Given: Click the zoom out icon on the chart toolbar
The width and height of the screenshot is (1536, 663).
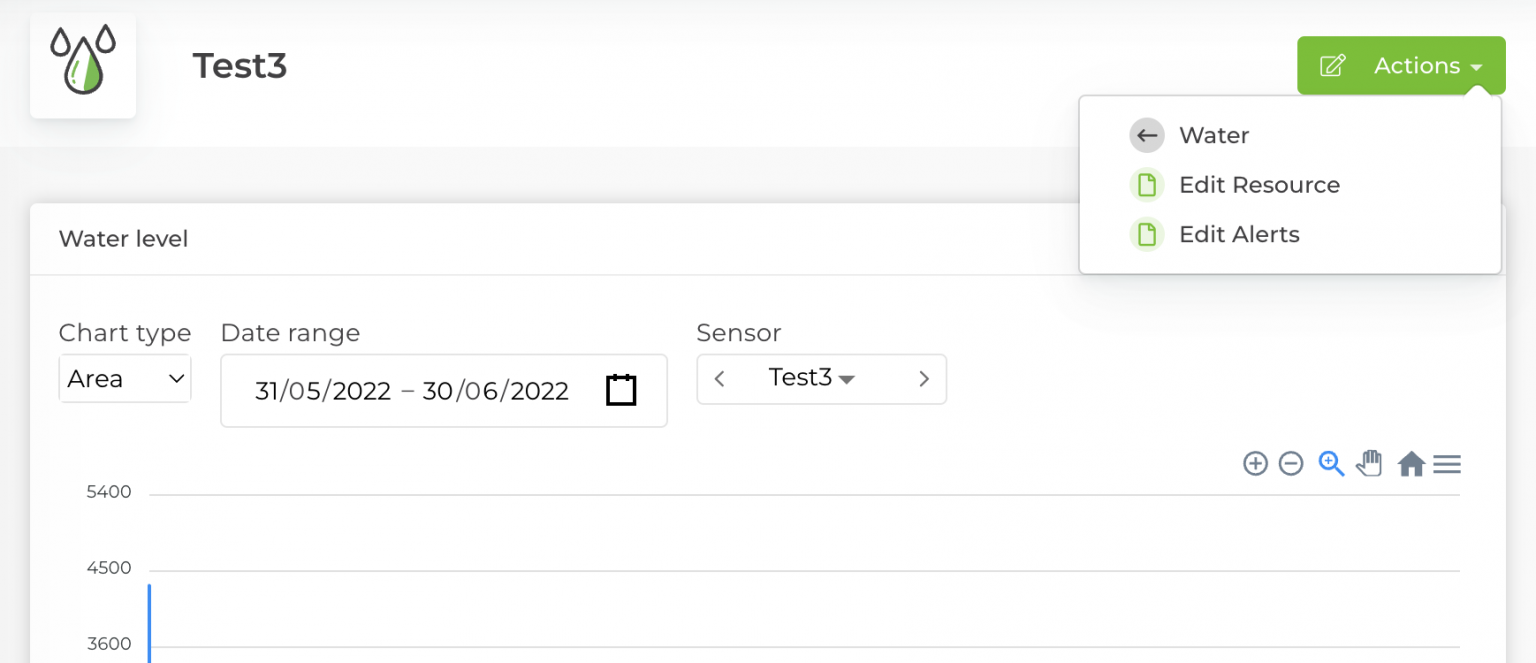Looking at the screenshot, I should click(1291, 463).
